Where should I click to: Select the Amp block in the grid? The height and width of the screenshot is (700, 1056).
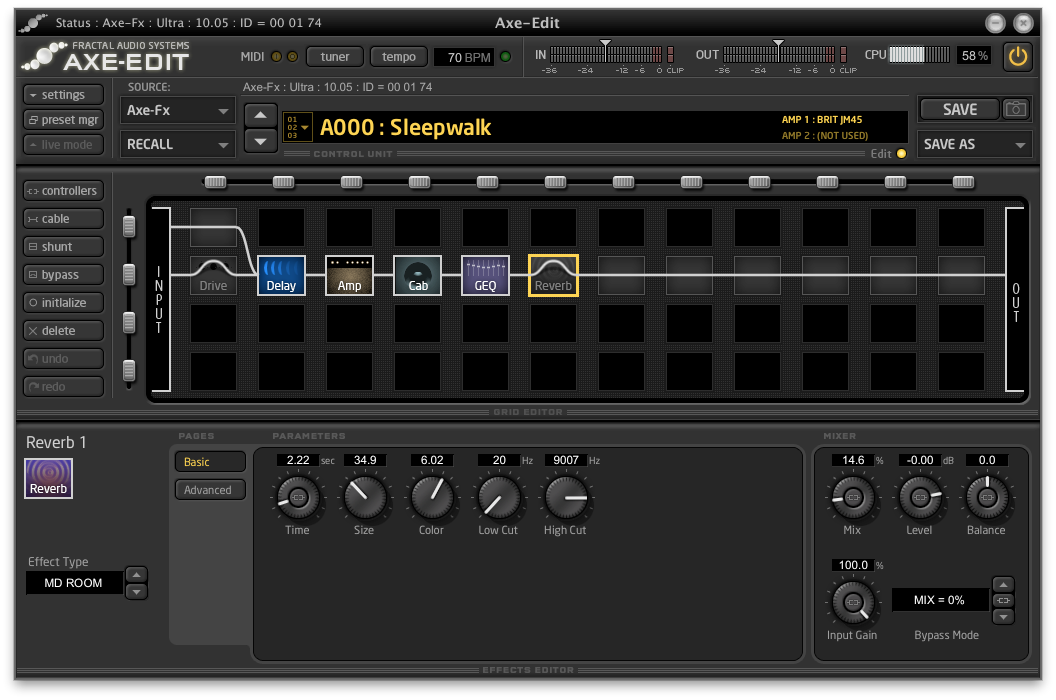[x=350, y=275]
